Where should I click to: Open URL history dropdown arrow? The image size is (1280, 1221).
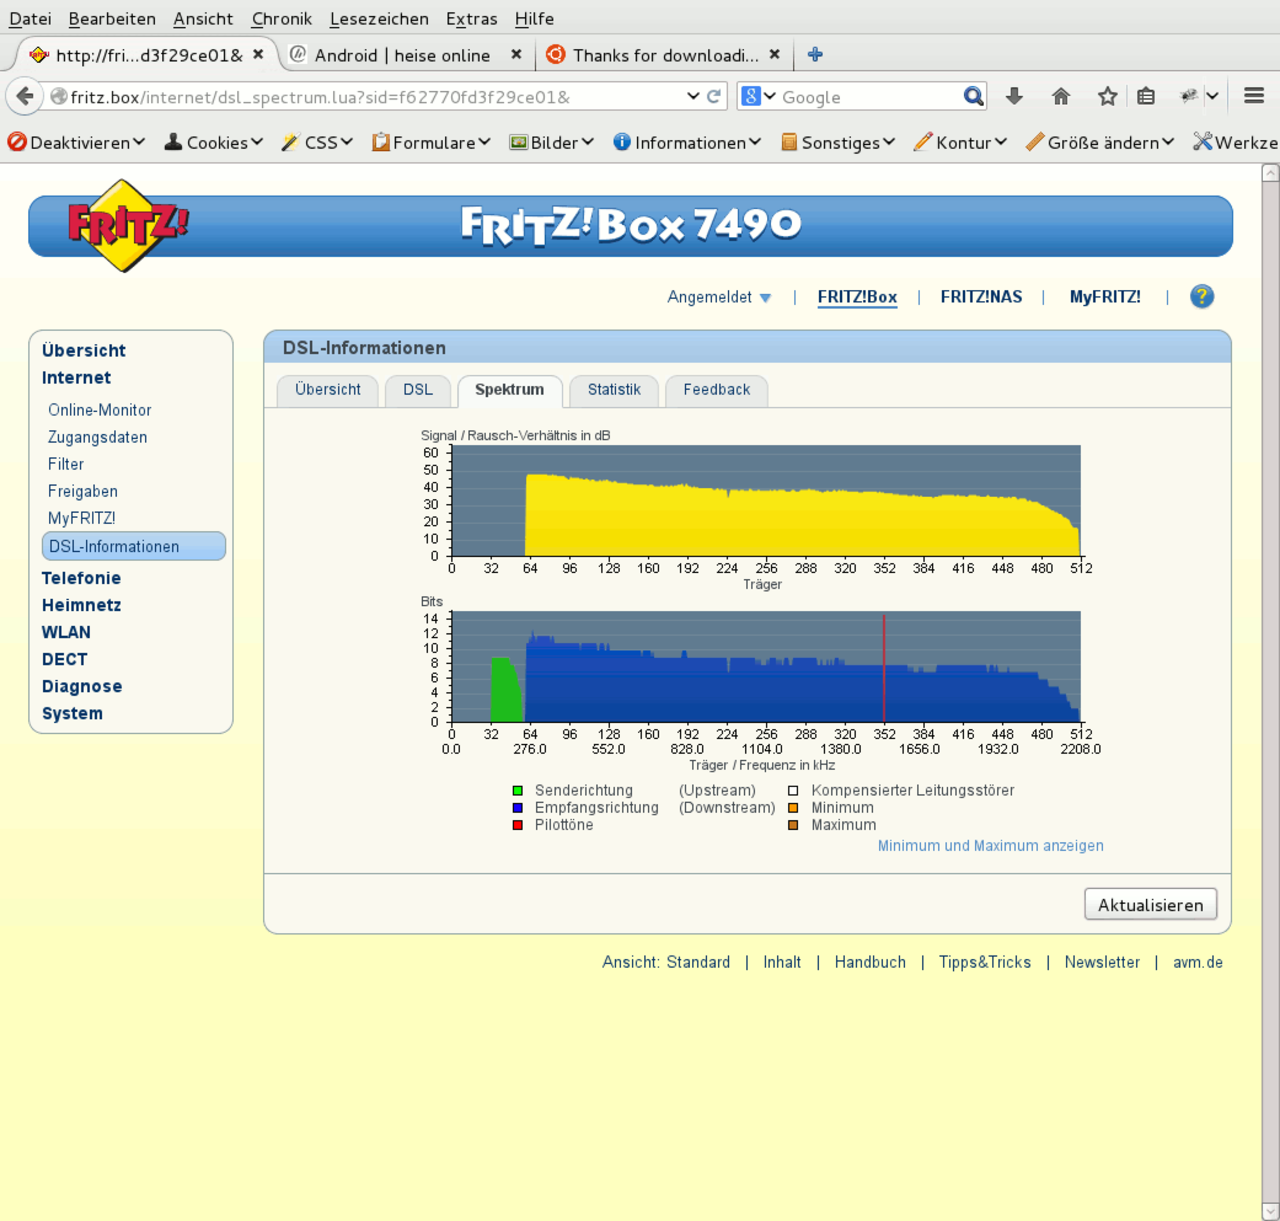[693, 96]
